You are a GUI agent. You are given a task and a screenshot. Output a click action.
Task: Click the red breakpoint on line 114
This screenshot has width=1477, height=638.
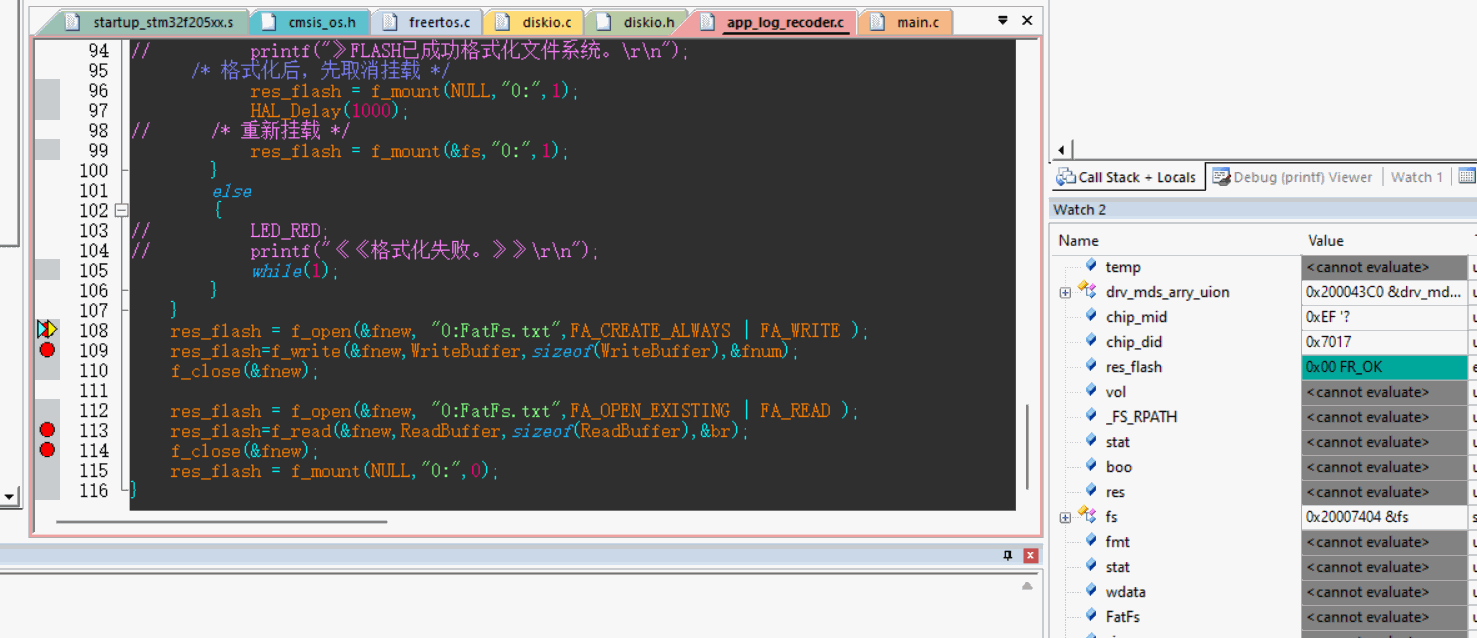click(x=47, y=449)
